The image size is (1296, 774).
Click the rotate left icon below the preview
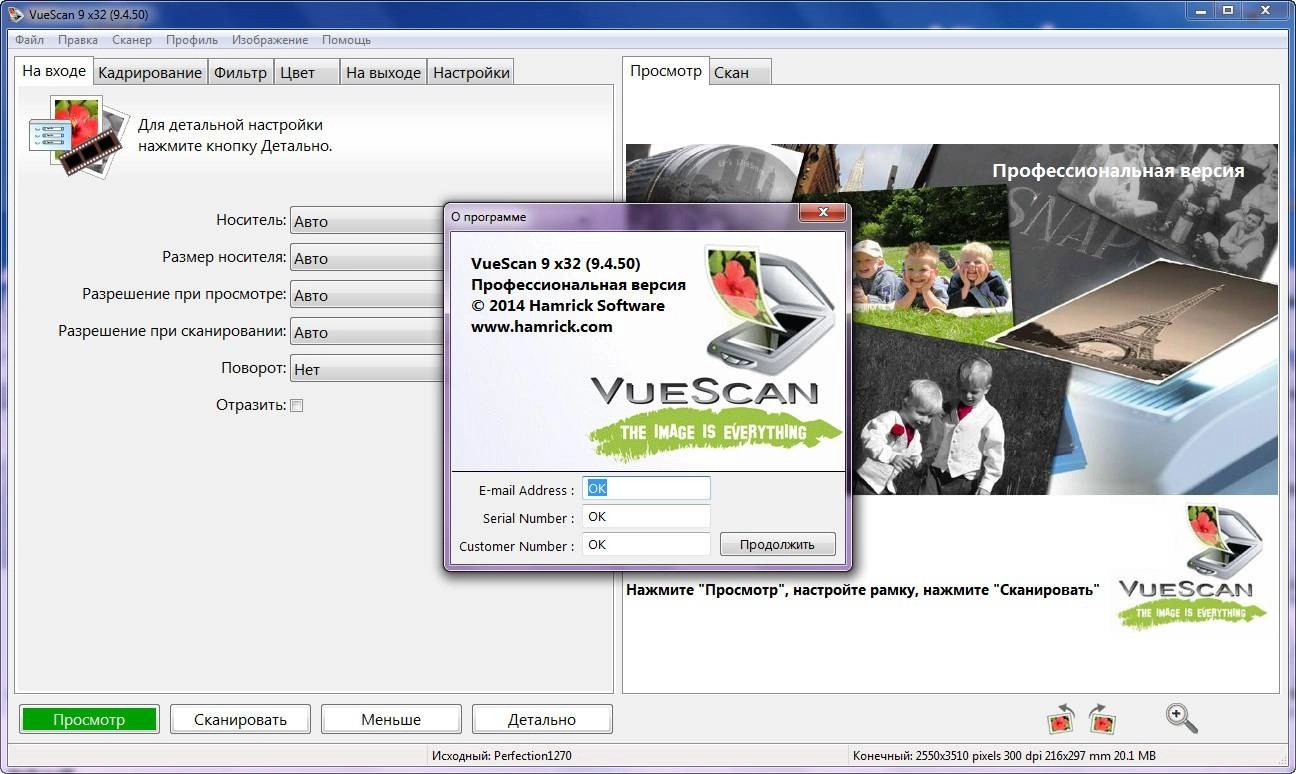[x=1060, y=718]
